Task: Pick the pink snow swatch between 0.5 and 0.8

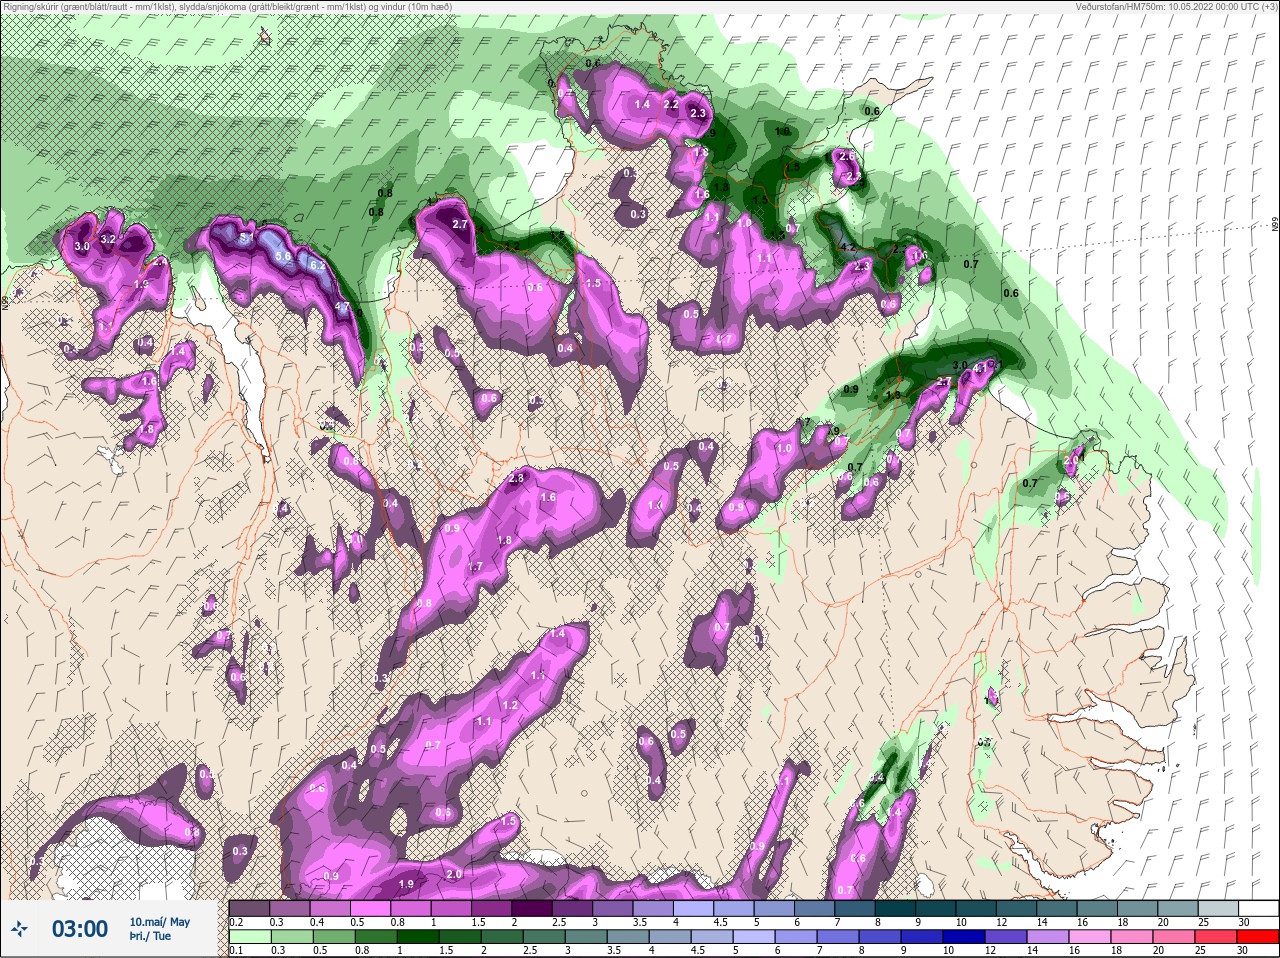Action: coord(372,909)
